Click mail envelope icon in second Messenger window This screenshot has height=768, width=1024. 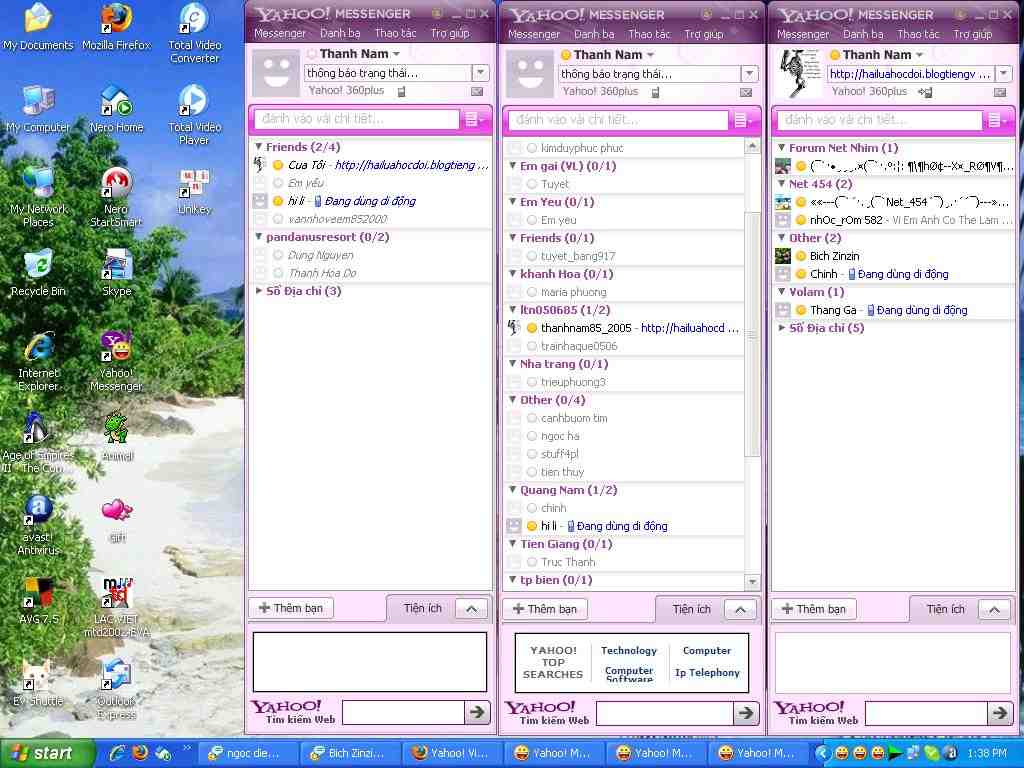pos(746,92)
